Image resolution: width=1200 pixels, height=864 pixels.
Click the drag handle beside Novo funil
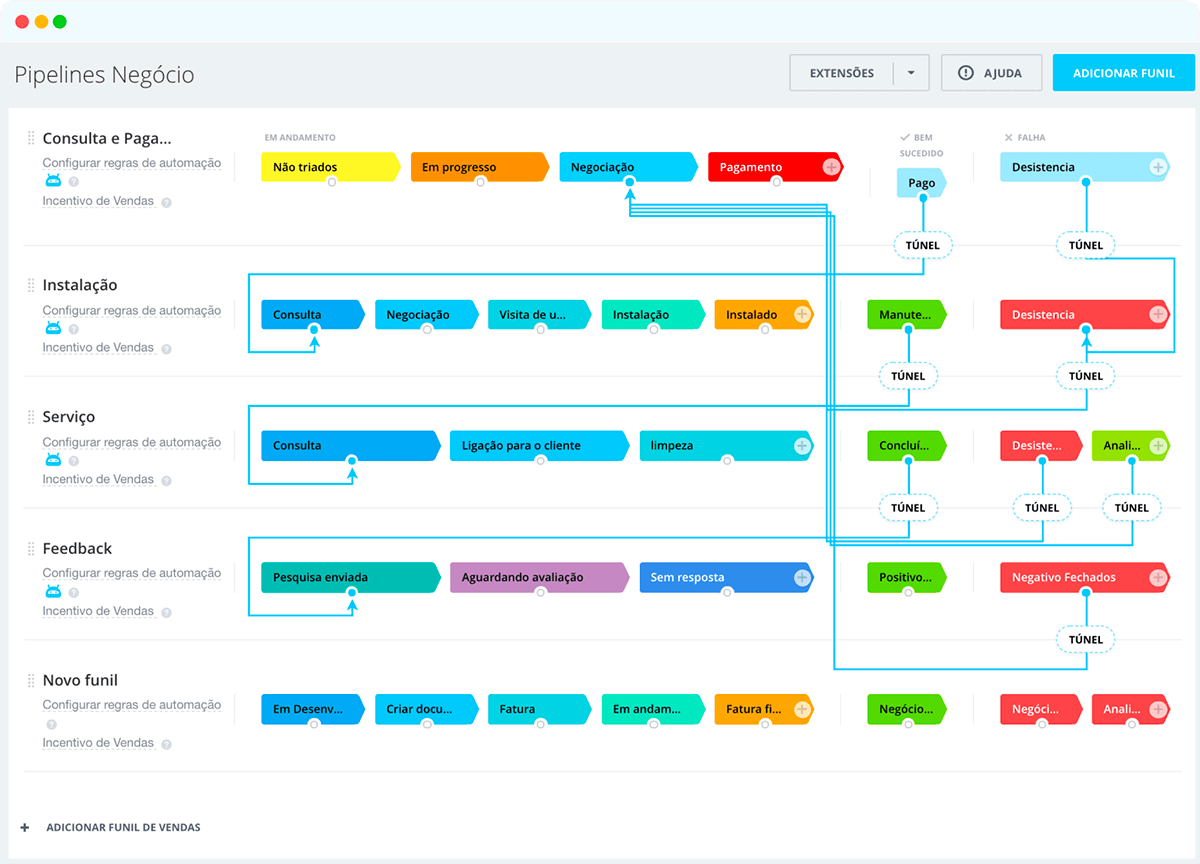(x=31, y=681)
